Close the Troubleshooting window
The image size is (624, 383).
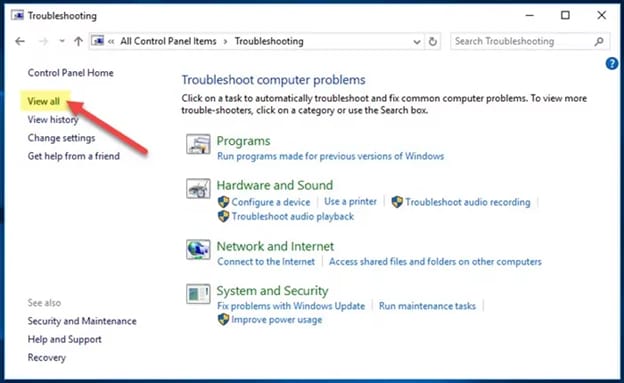tap(601, 15)
